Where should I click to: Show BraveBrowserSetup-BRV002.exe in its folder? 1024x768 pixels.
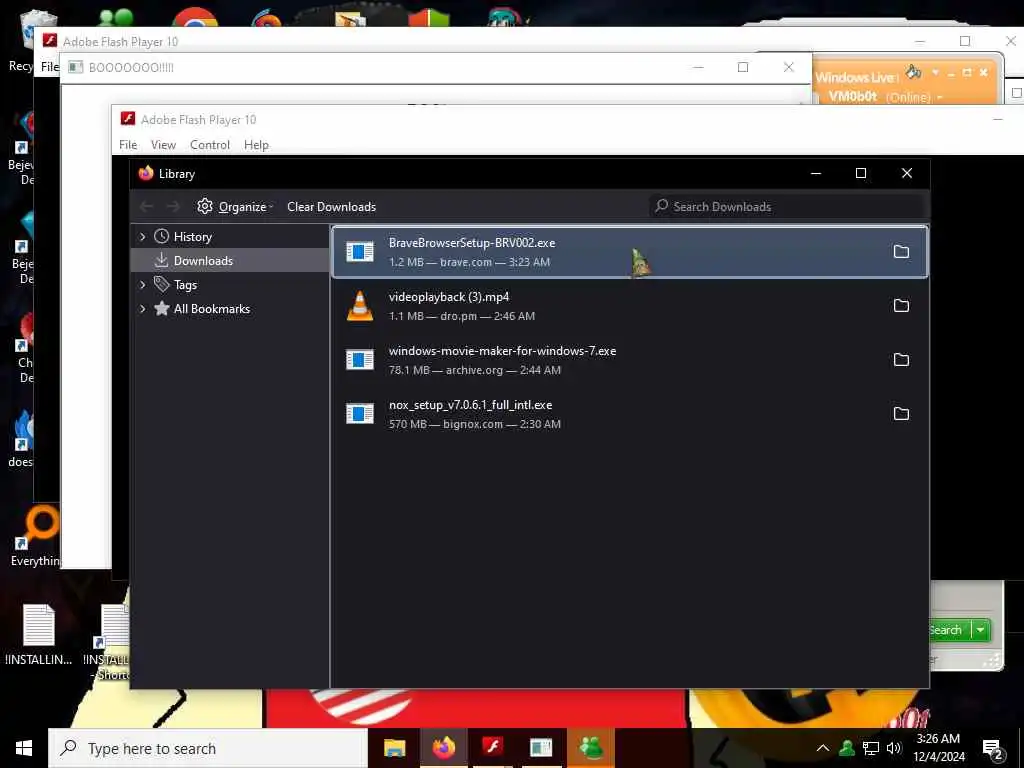coord(901,251)
